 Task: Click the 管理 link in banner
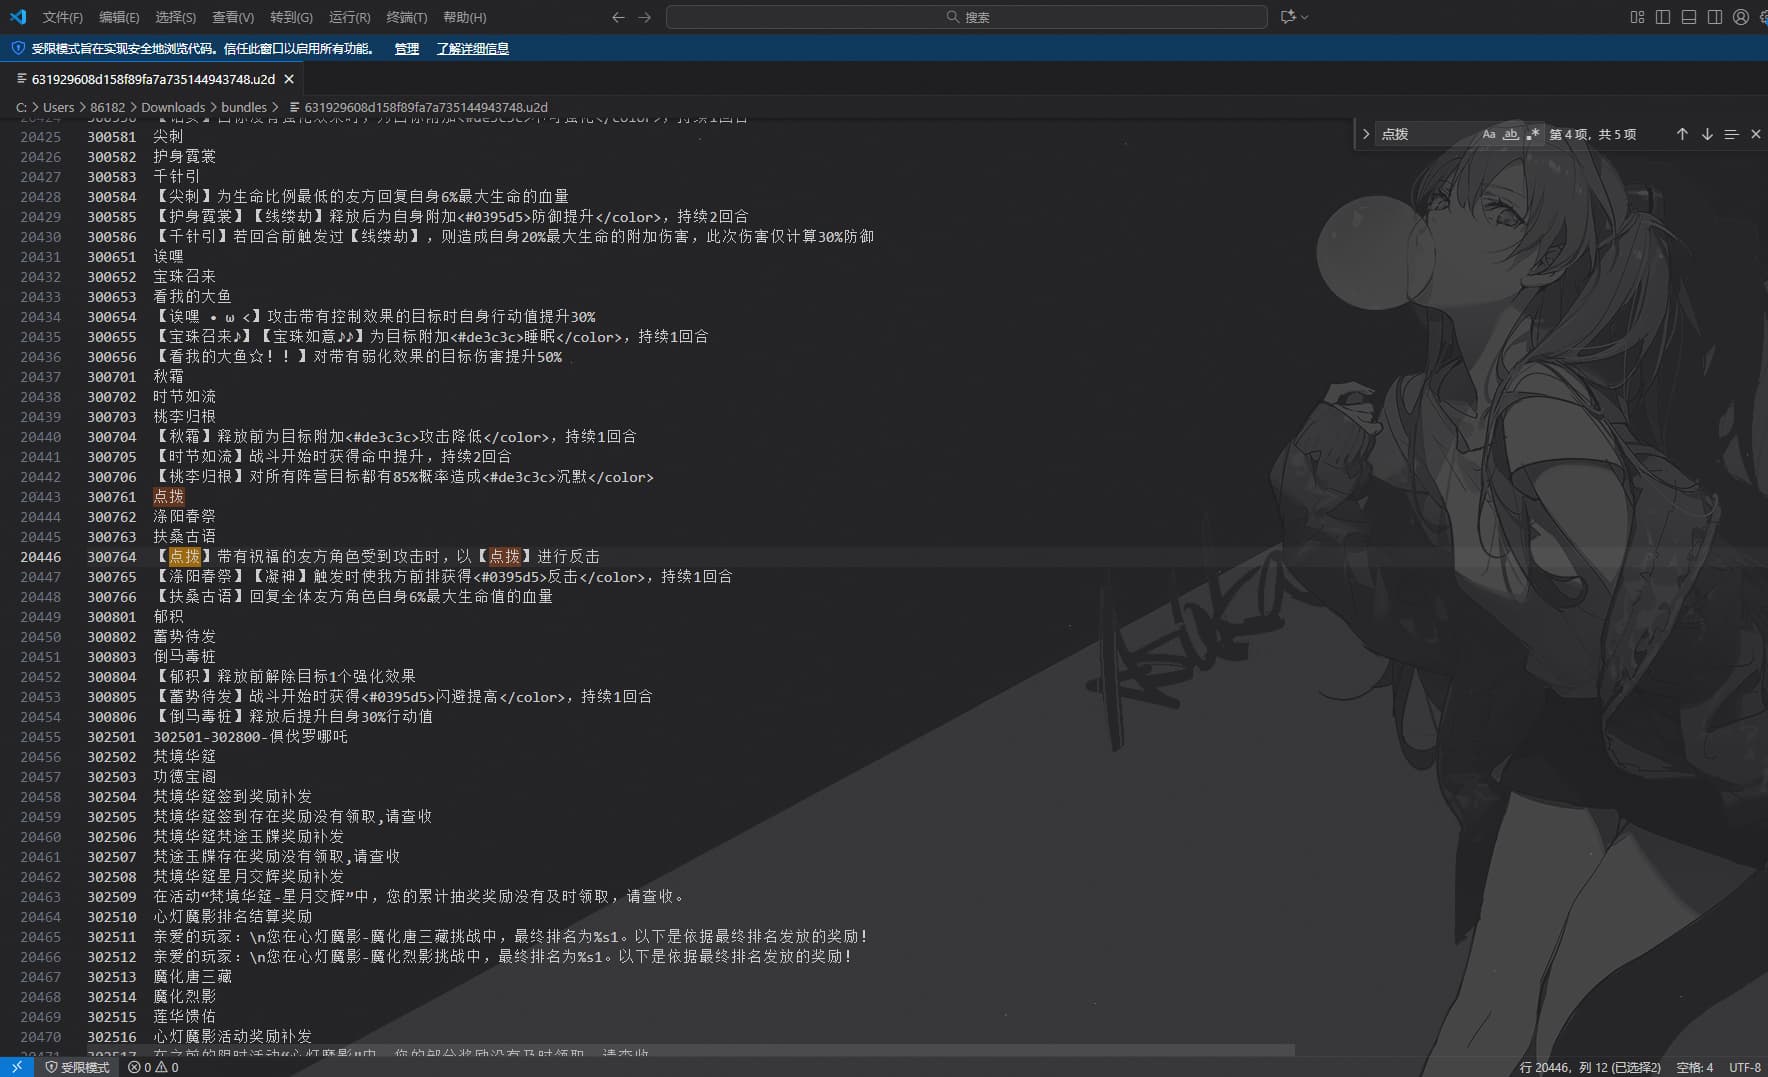[406, 48]
